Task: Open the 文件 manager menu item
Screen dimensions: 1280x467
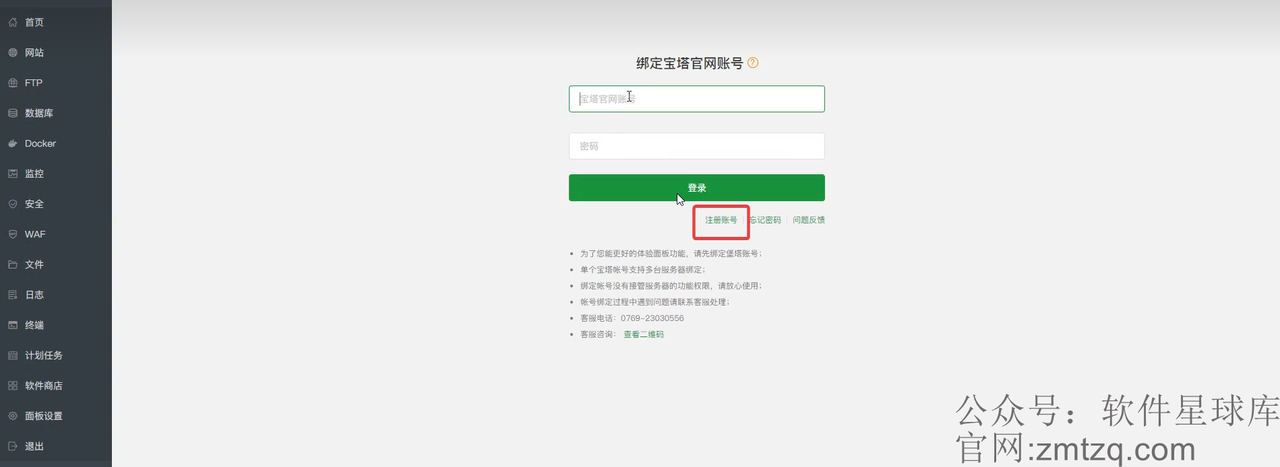Action: (x=34, y=264)
